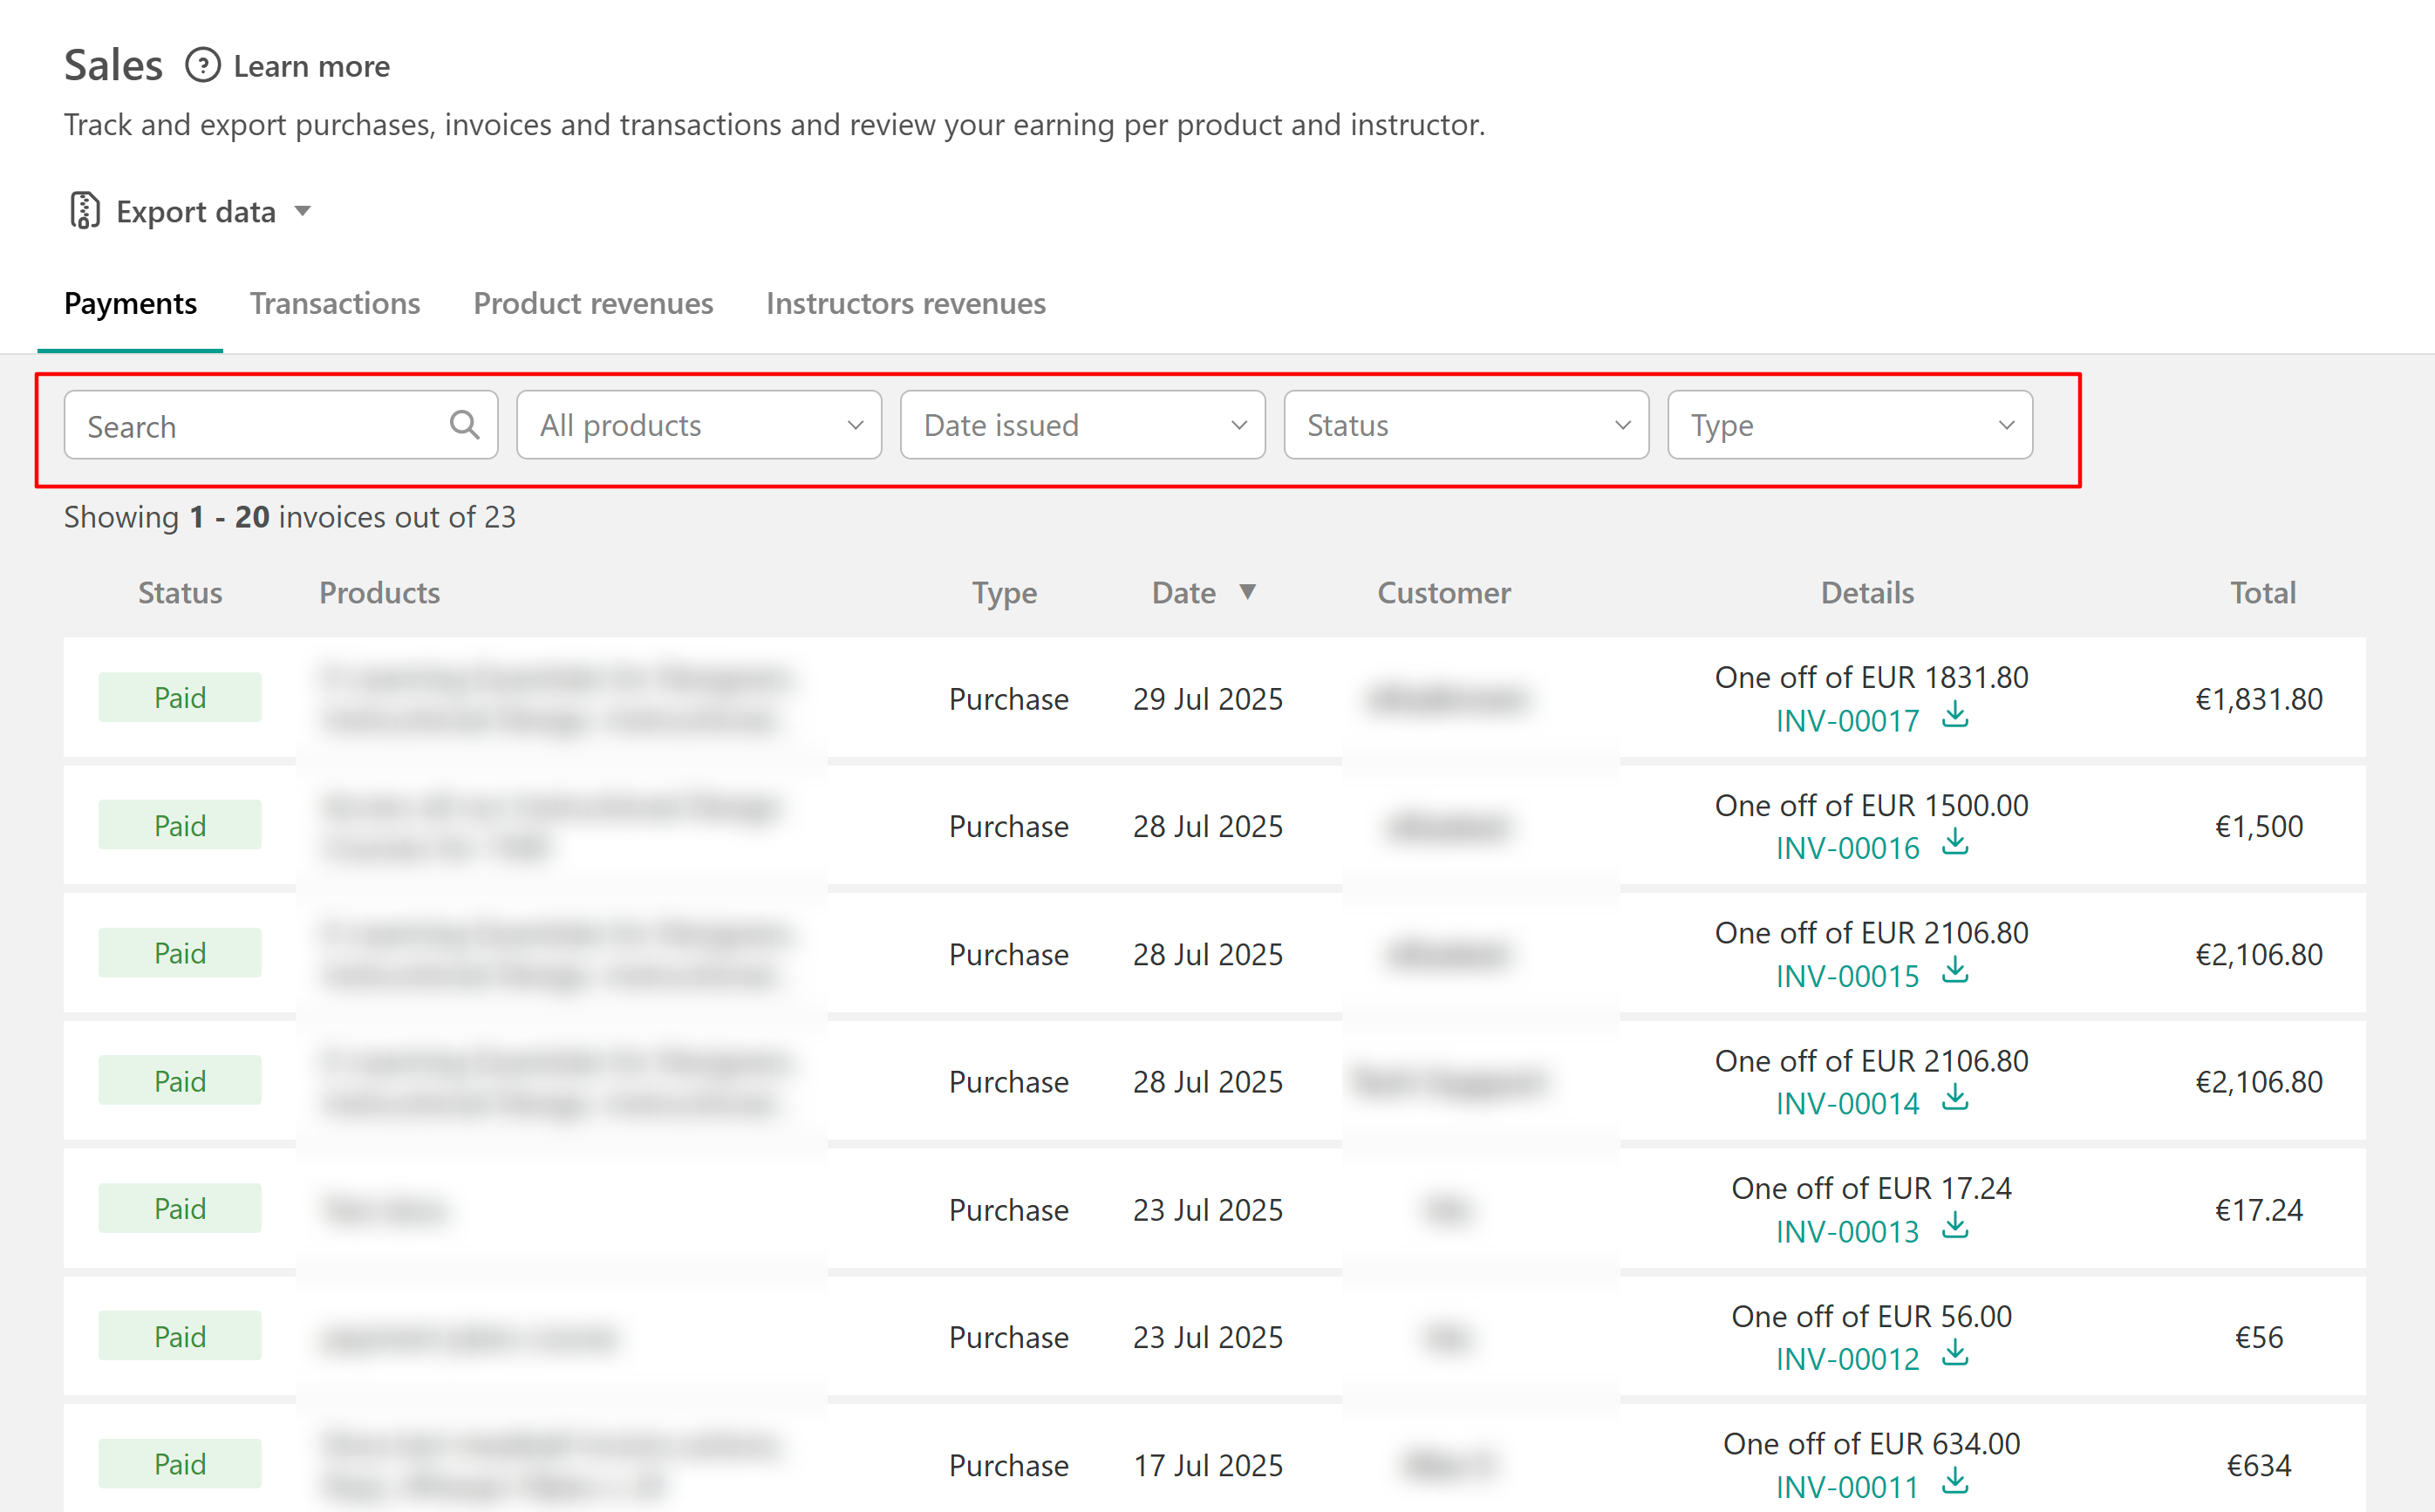Viewport: 2435px width, 1512px height.
Task: Download invoice INV-00015 using its icon
Action: (x=1955, y=971)
